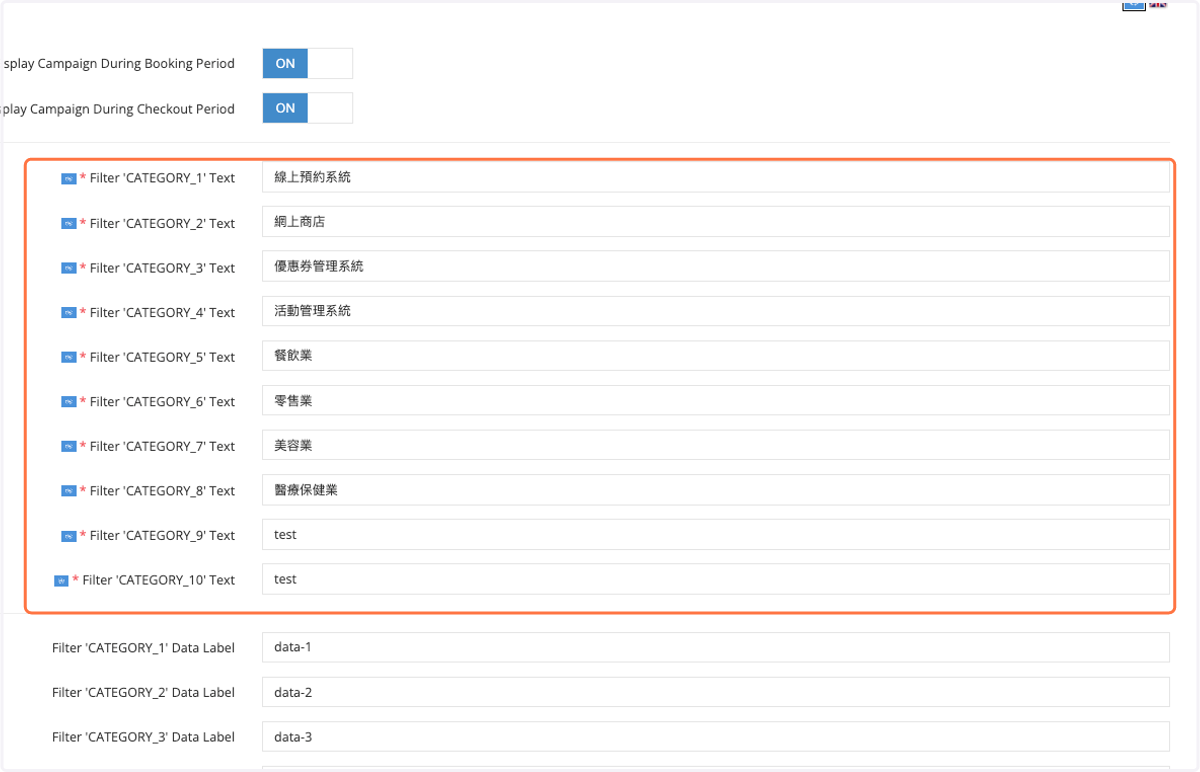Viewport: 1200px width, 772px height.
Task: Click the "Filter 'CATEGORY_4' Text" label
Action: pos(162,312)
